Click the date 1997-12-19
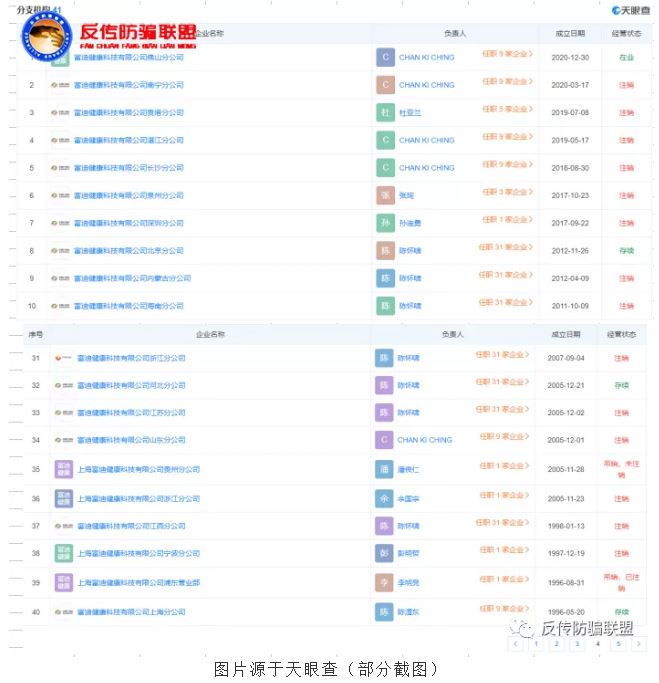659x683 pixels. [x=566, y=553]
